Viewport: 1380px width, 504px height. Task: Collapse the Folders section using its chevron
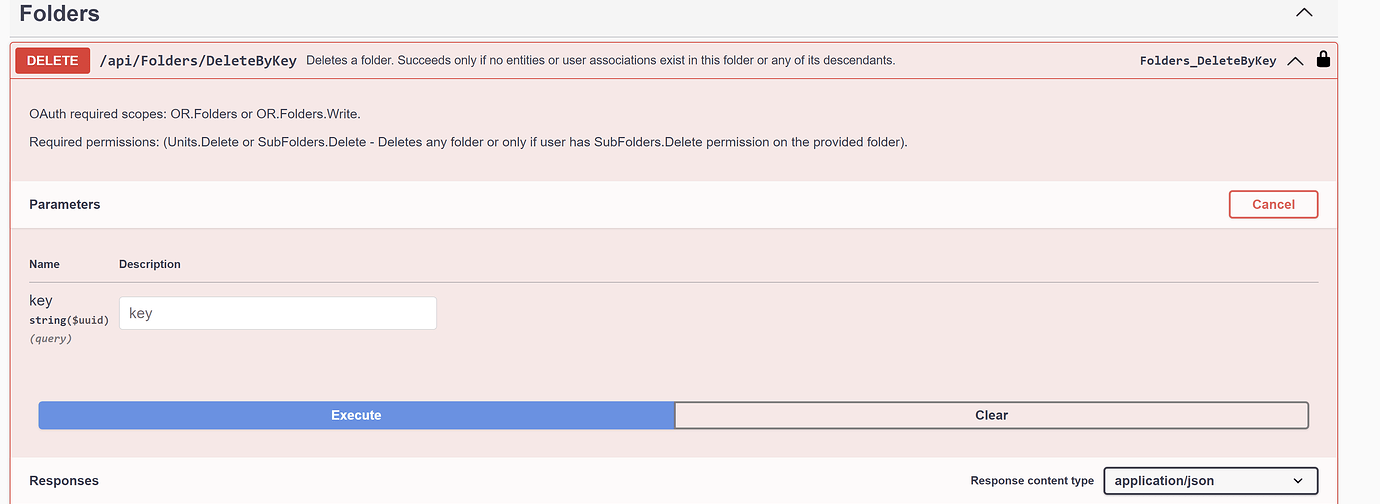click(1303, 13)
